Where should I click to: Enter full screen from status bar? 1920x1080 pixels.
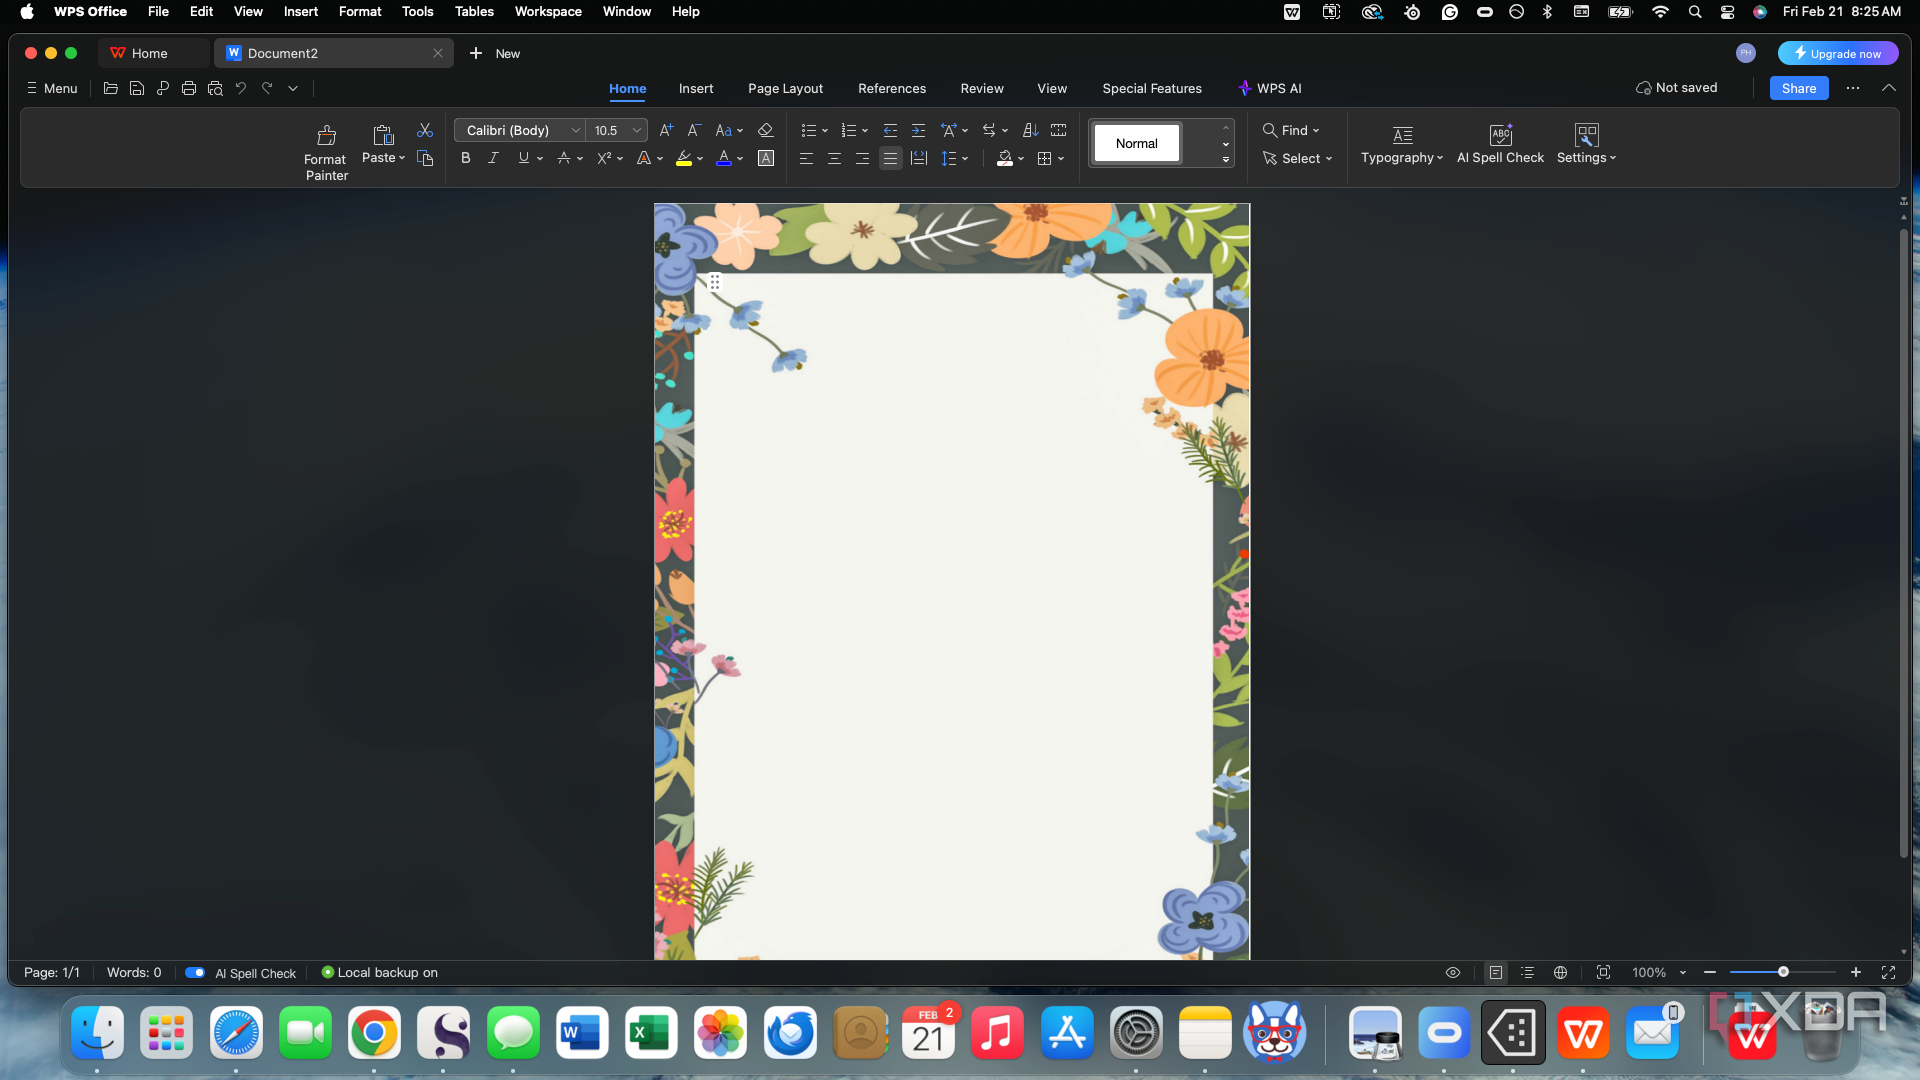click(x=1888, y=972)
